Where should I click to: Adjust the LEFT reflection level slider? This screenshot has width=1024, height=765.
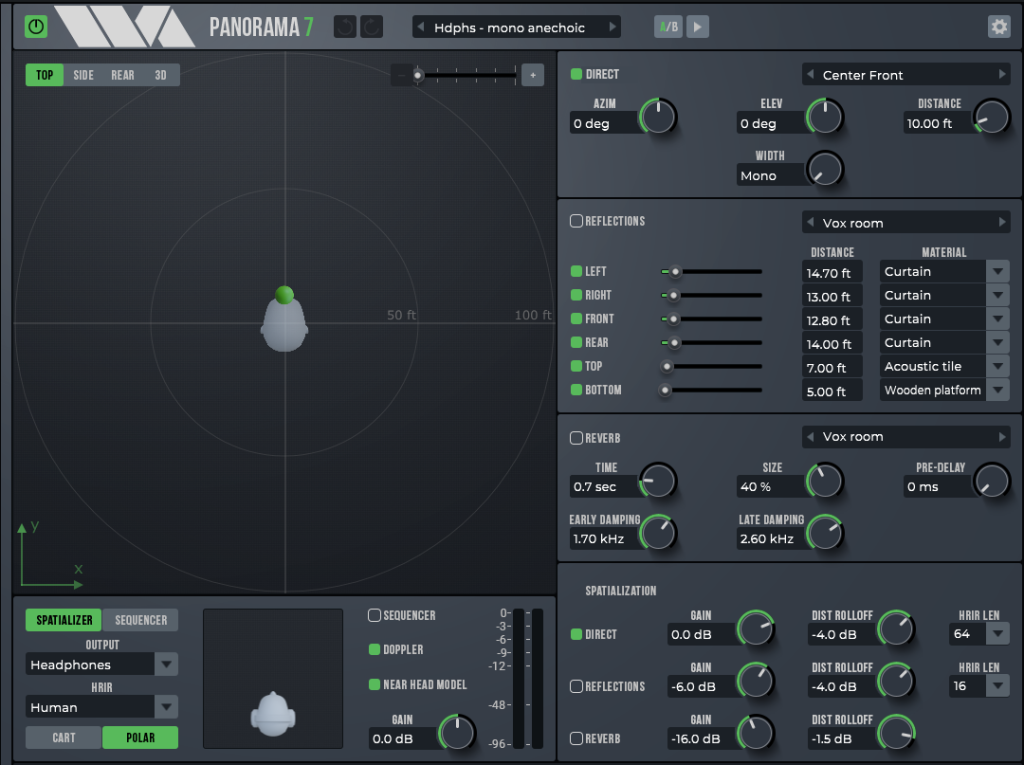tap(712, 271)
